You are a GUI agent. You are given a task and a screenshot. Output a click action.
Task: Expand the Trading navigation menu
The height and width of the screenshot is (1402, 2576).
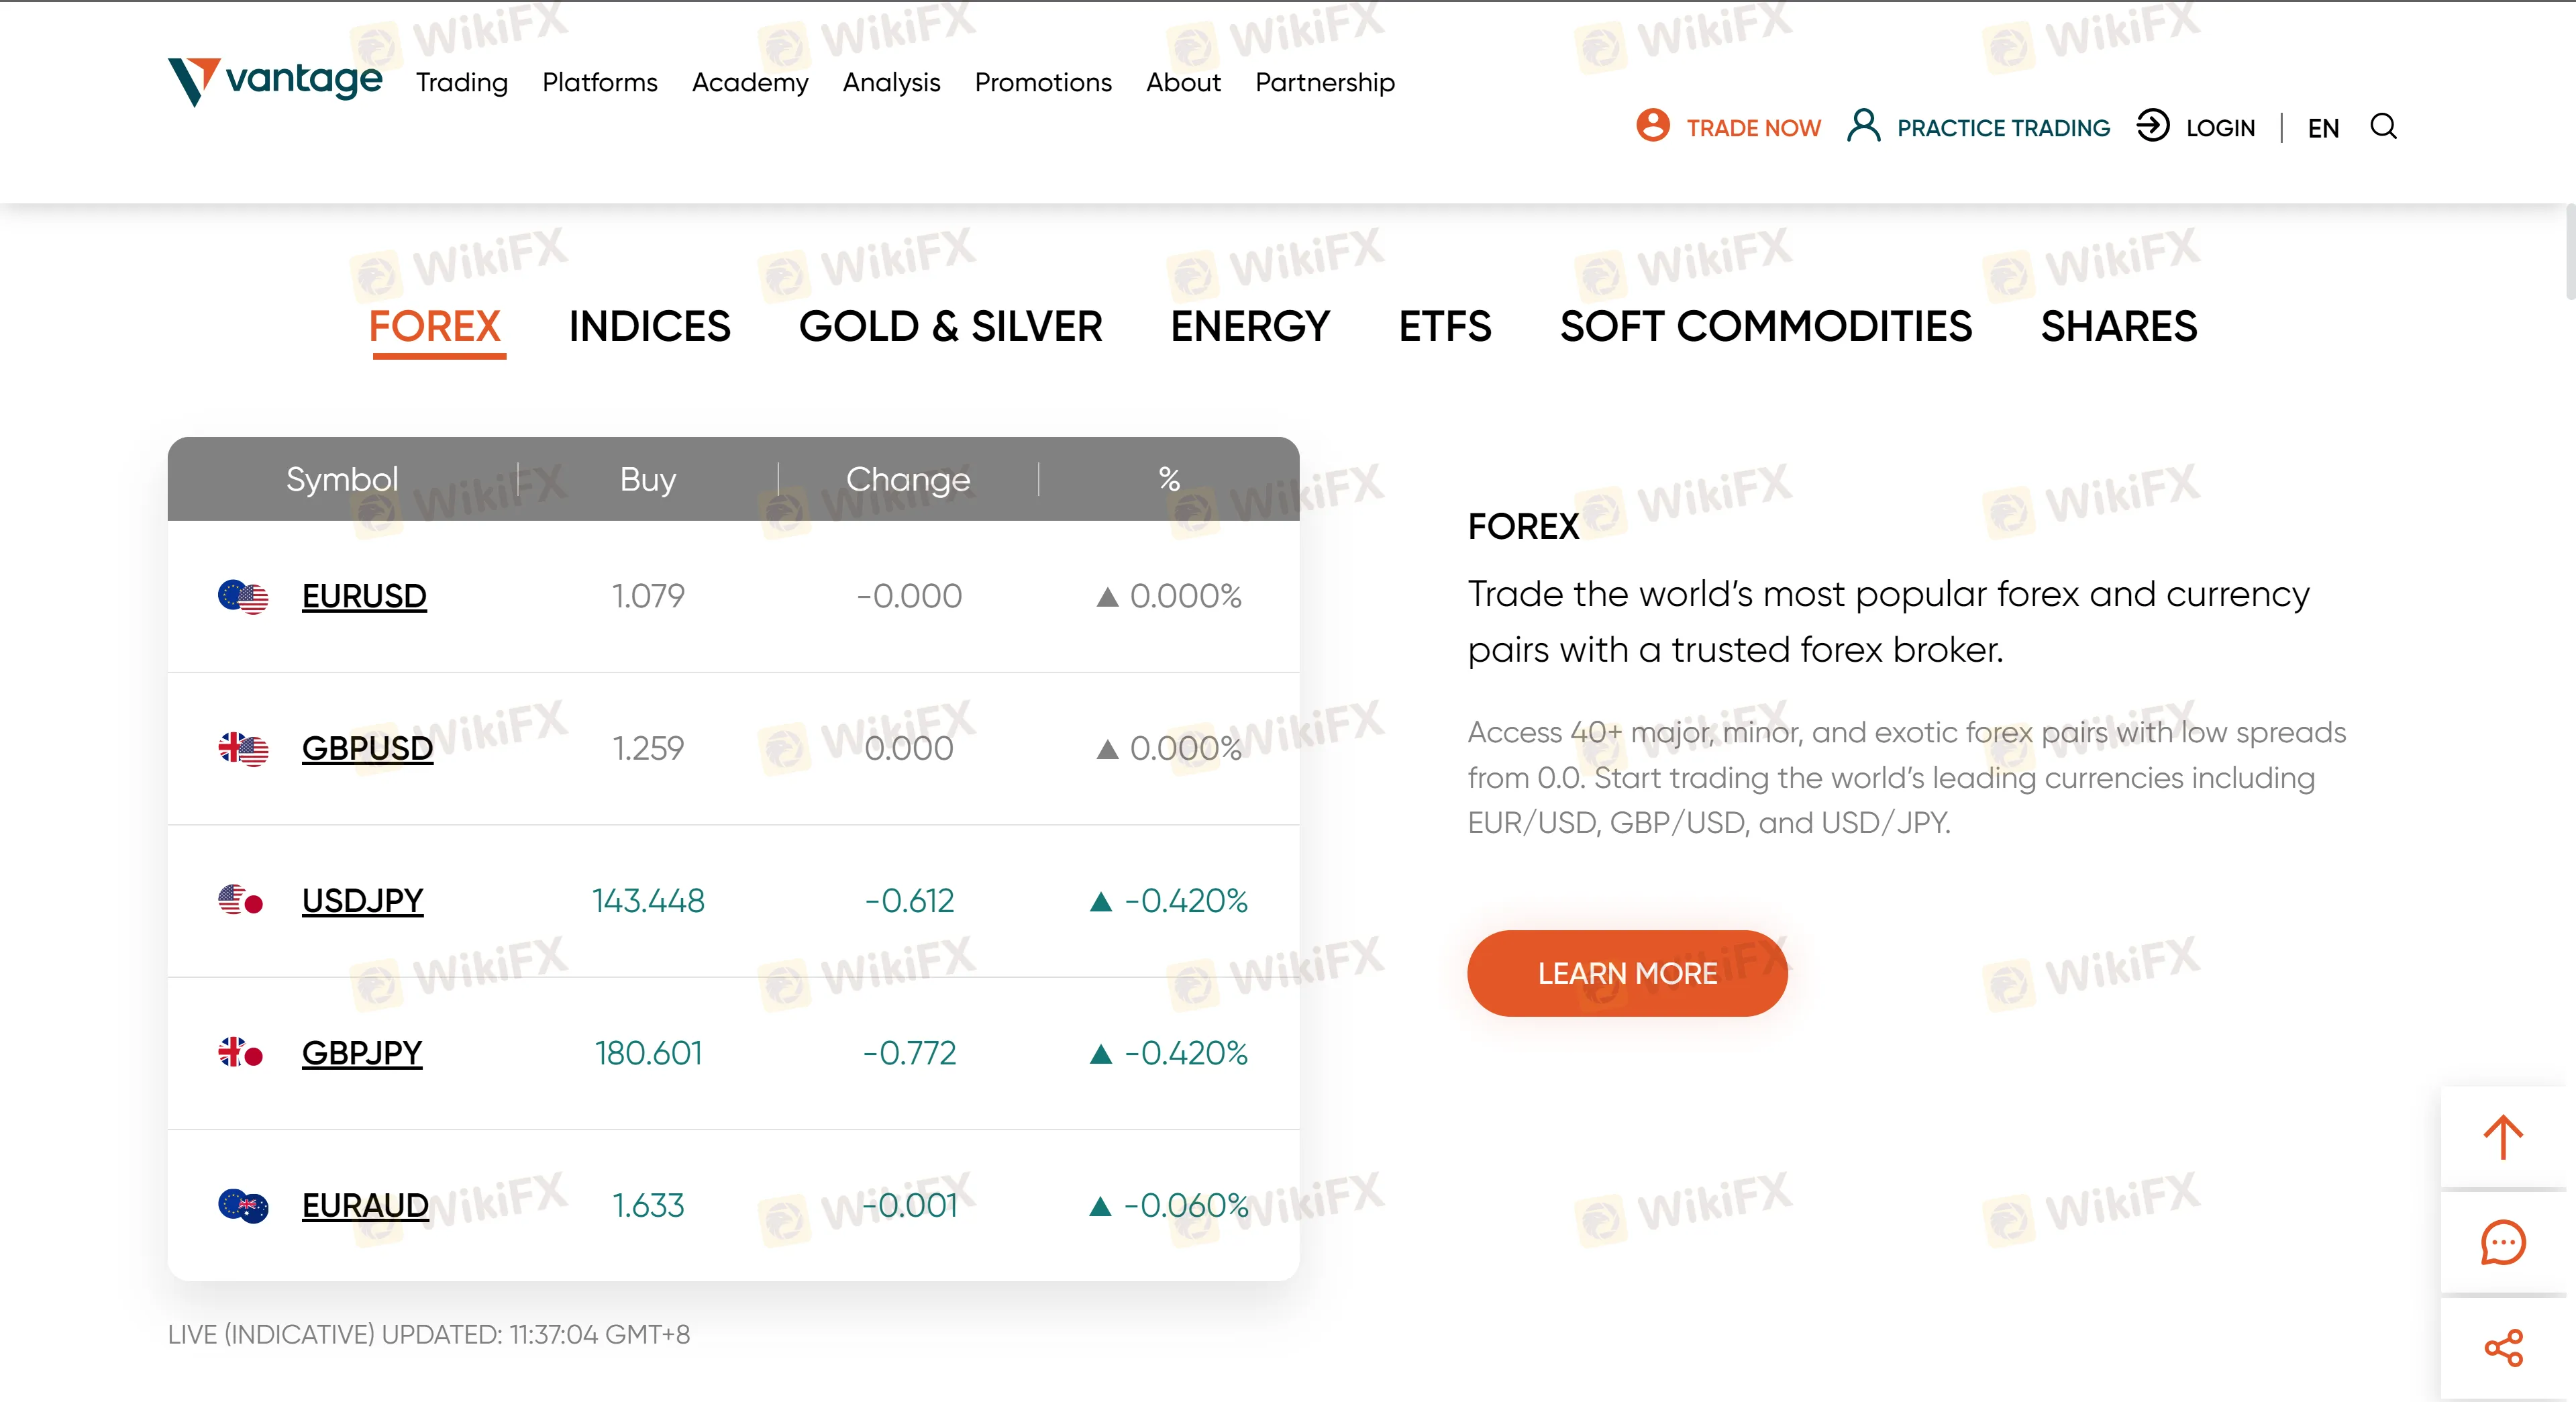[462, 82]
